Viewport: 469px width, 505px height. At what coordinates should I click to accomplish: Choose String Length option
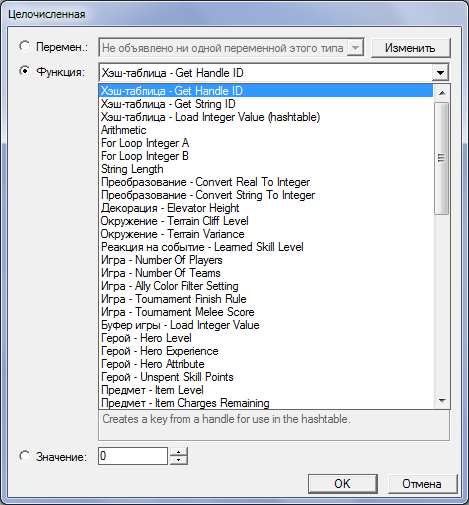[266, 169]
